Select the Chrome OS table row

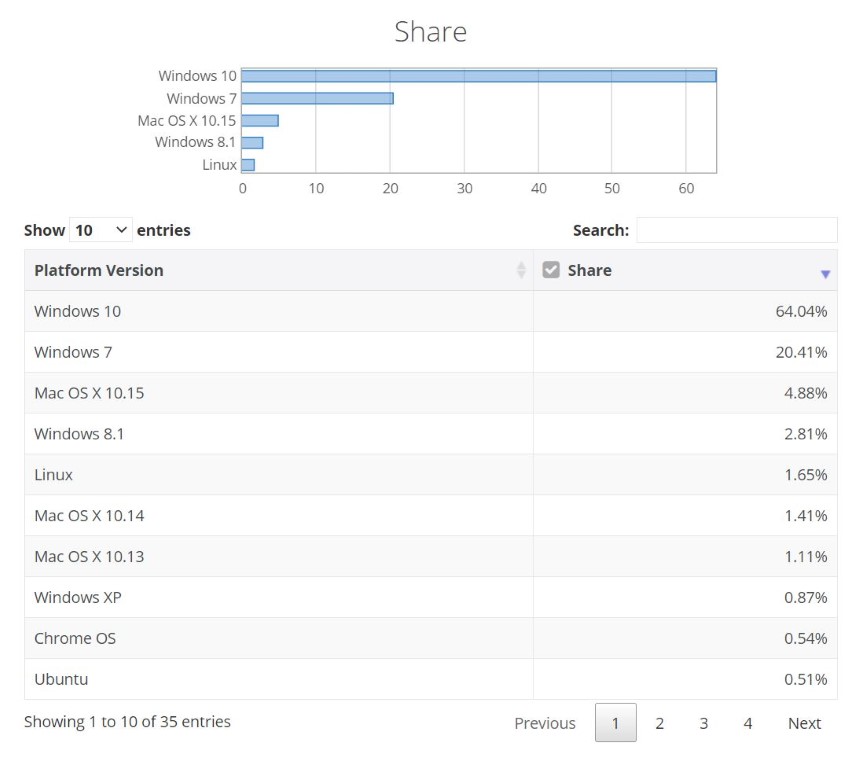pos(431,638)
